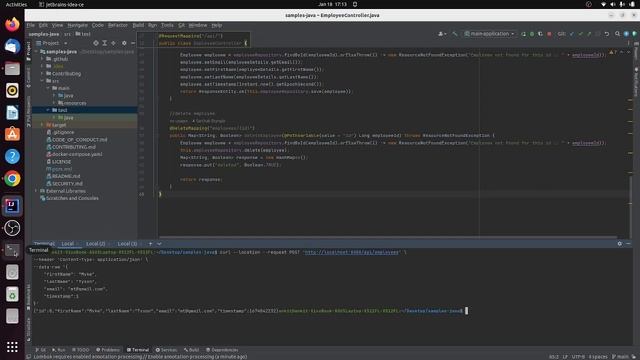This screenshot has height=360, width=640.
Task: Select SECURITY.md in the project tree
Action: pos(67,184)
